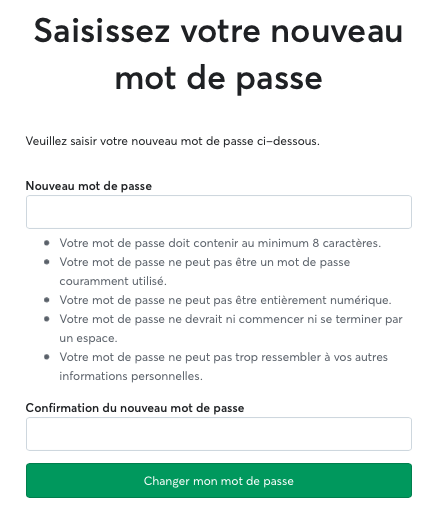Click the bullet dot before the espace rule

click(47, 319)
